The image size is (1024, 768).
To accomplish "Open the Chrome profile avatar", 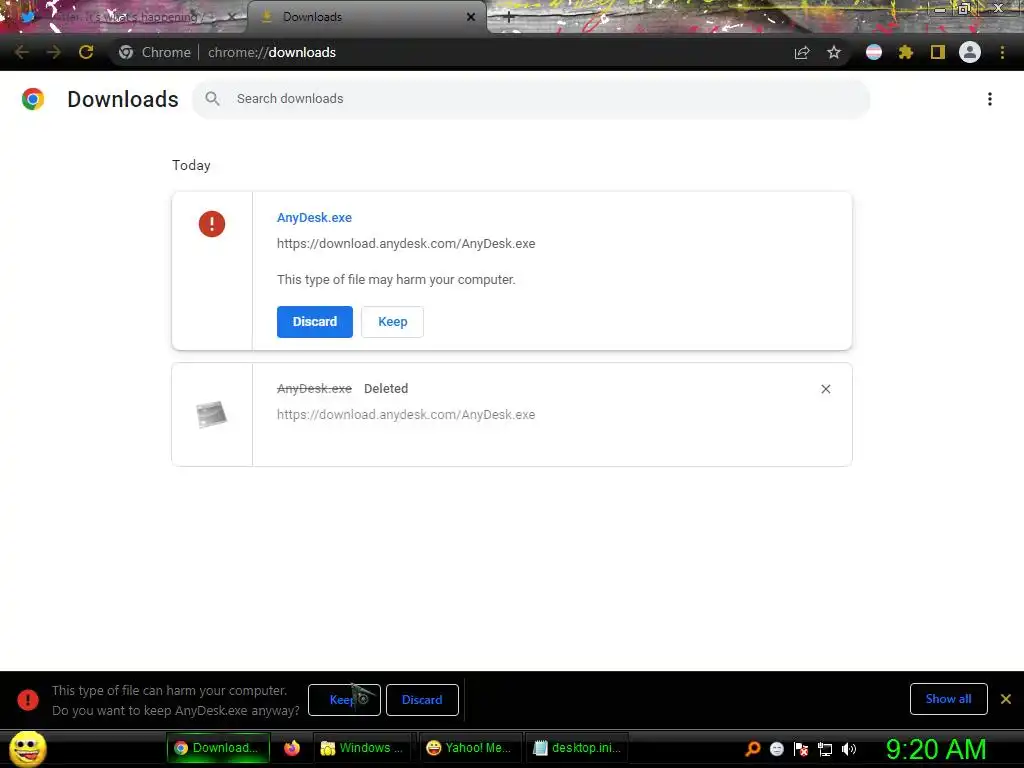I will click(970, 52).
